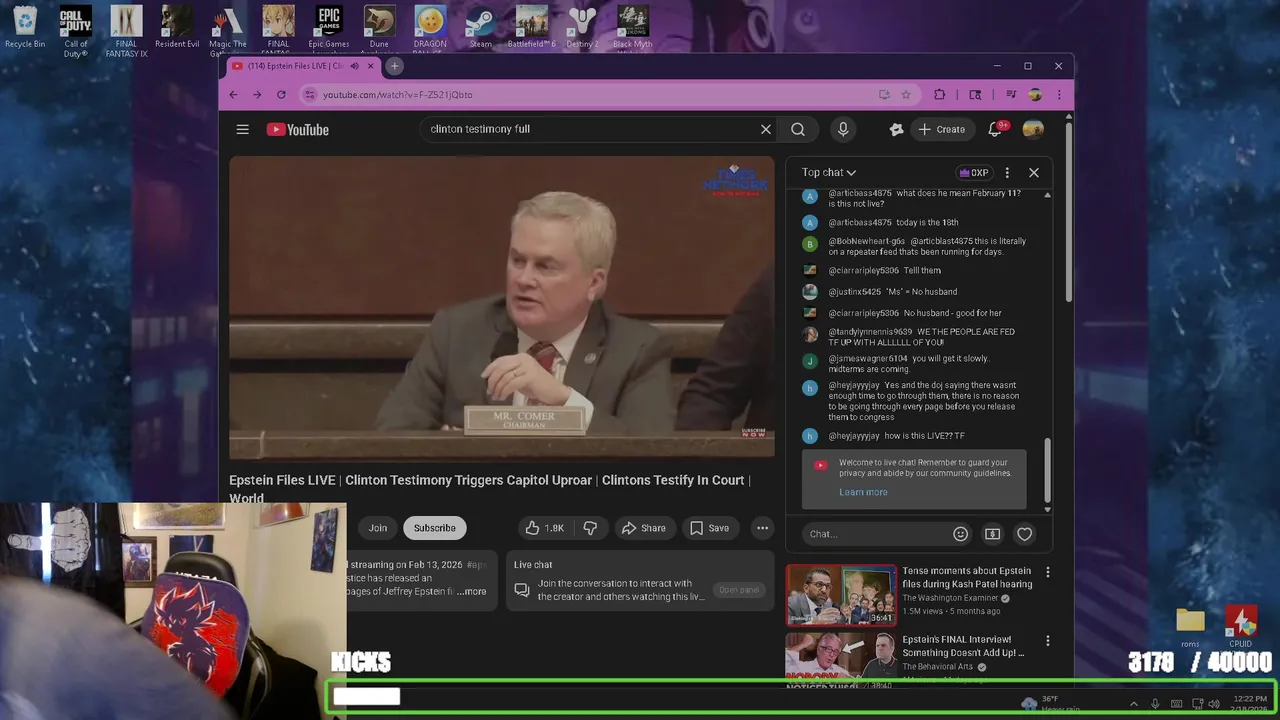Open Recycle Bin on the desktop

[x=25, y=27]
